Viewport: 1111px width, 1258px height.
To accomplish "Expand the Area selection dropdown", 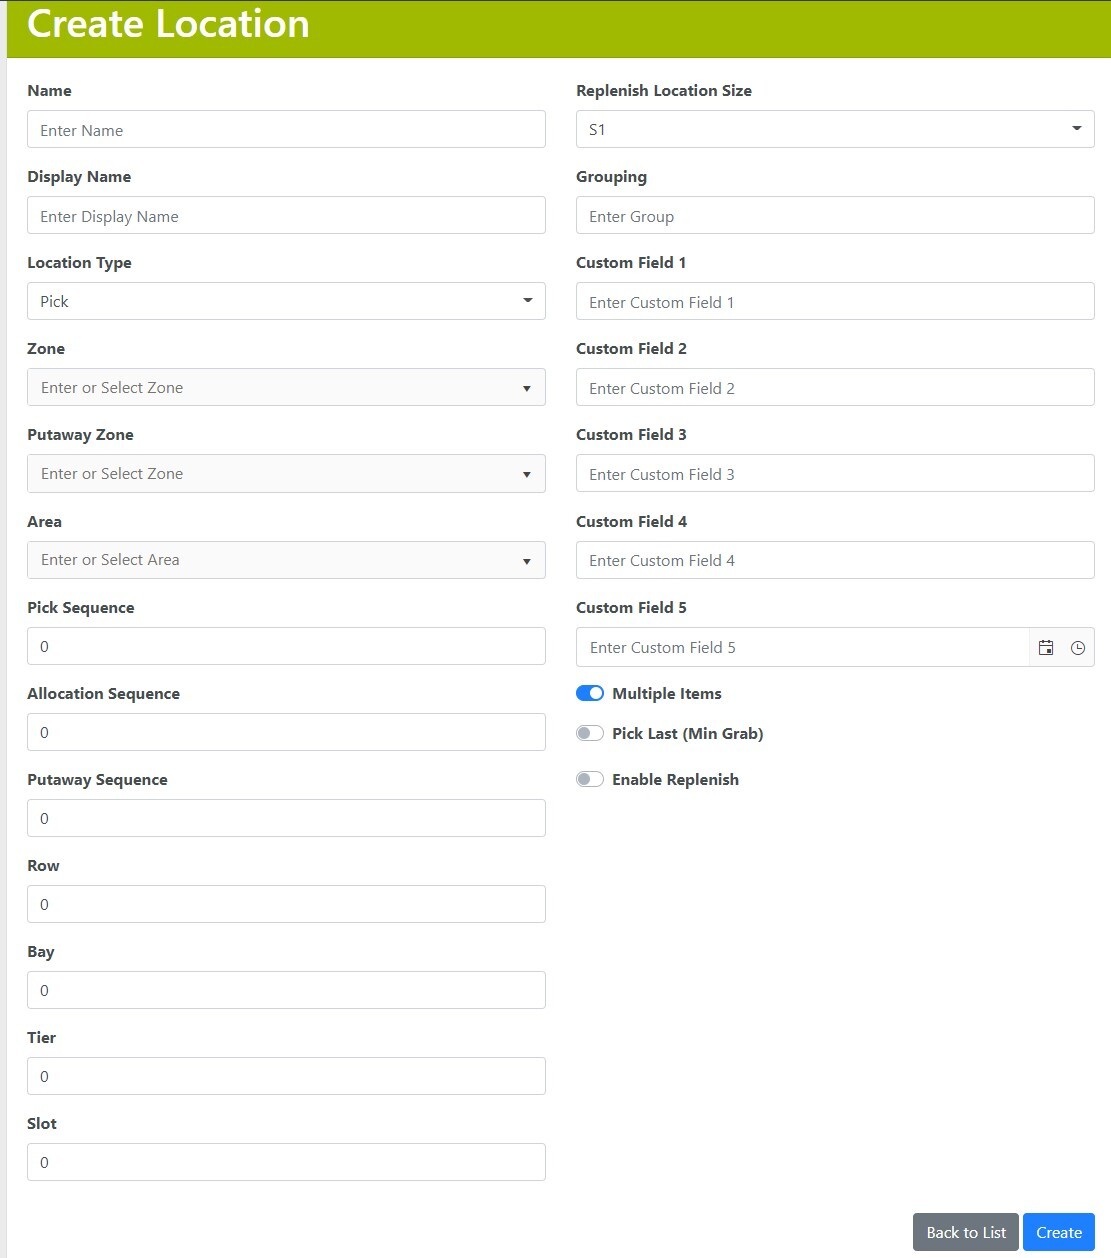I will point(286,560).
